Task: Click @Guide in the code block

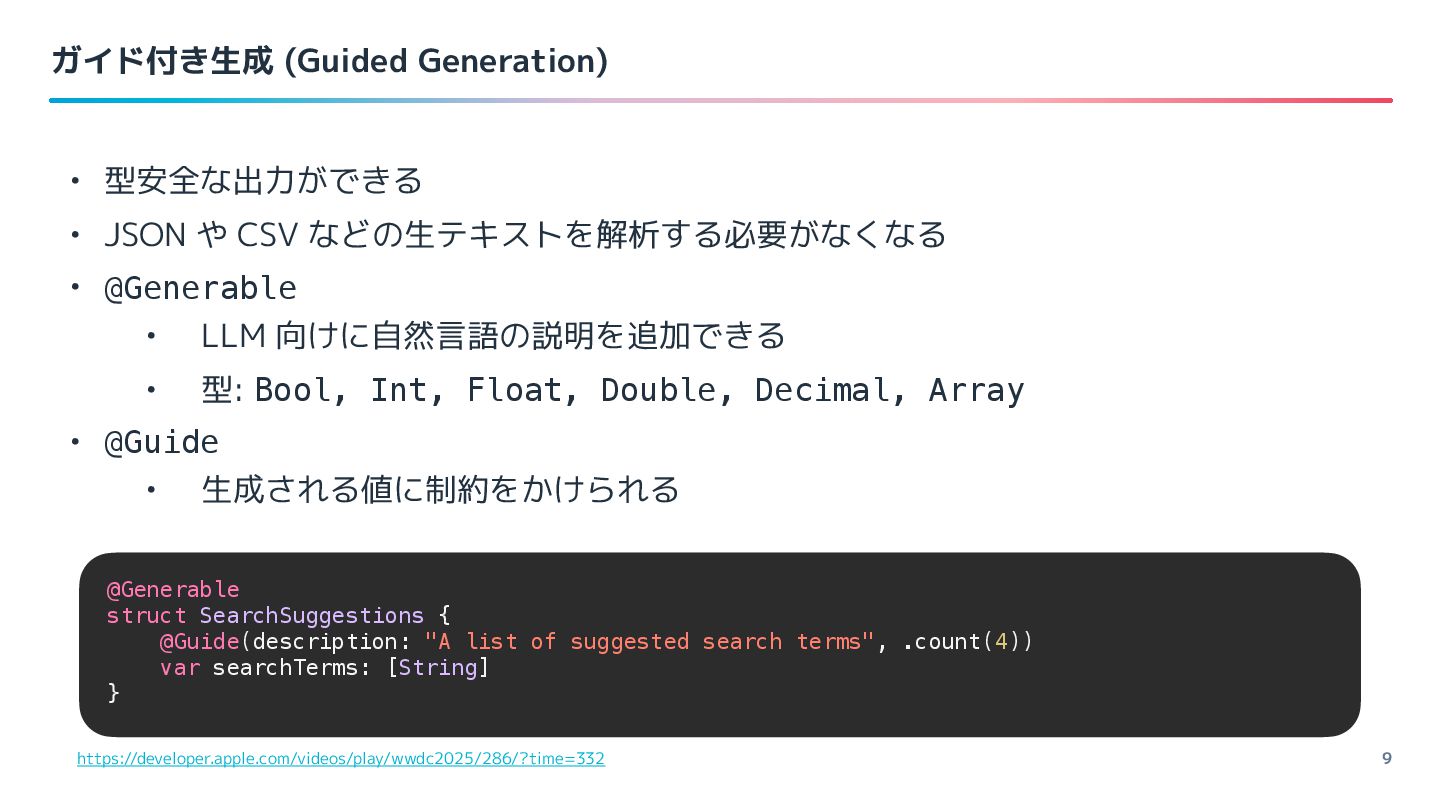Action: 199,641
